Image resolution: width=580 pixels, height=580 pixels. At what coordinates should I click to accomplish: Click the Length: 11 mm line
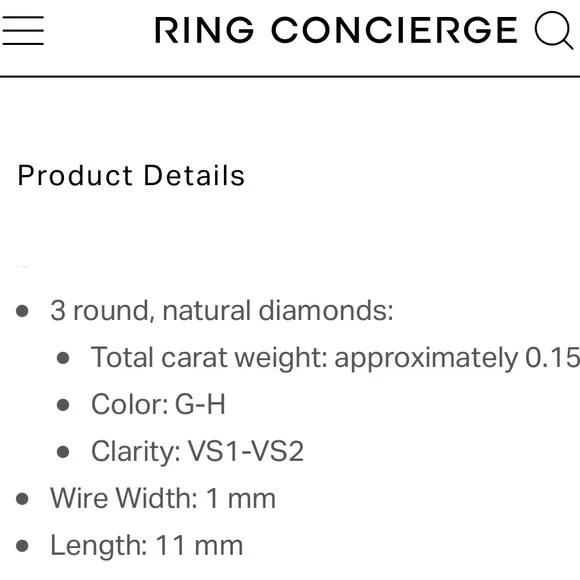click(147, 546)
